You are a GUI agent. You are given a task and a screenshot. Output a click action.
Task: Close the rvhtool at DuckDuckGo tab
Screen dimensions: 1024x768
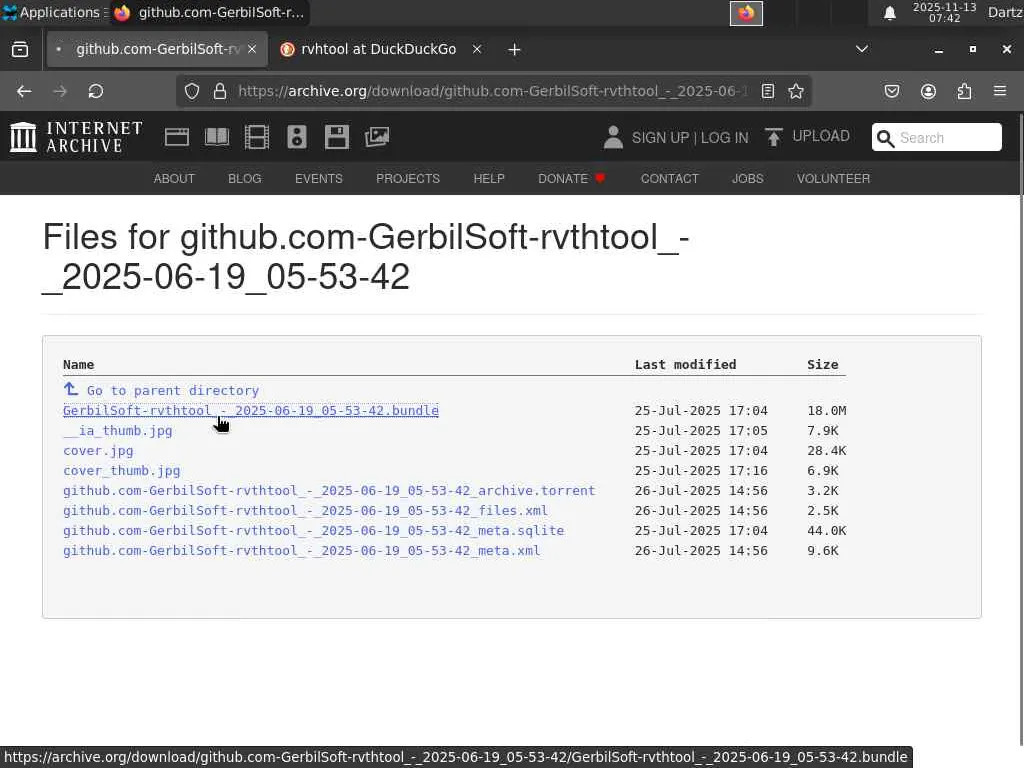point(477,50)
